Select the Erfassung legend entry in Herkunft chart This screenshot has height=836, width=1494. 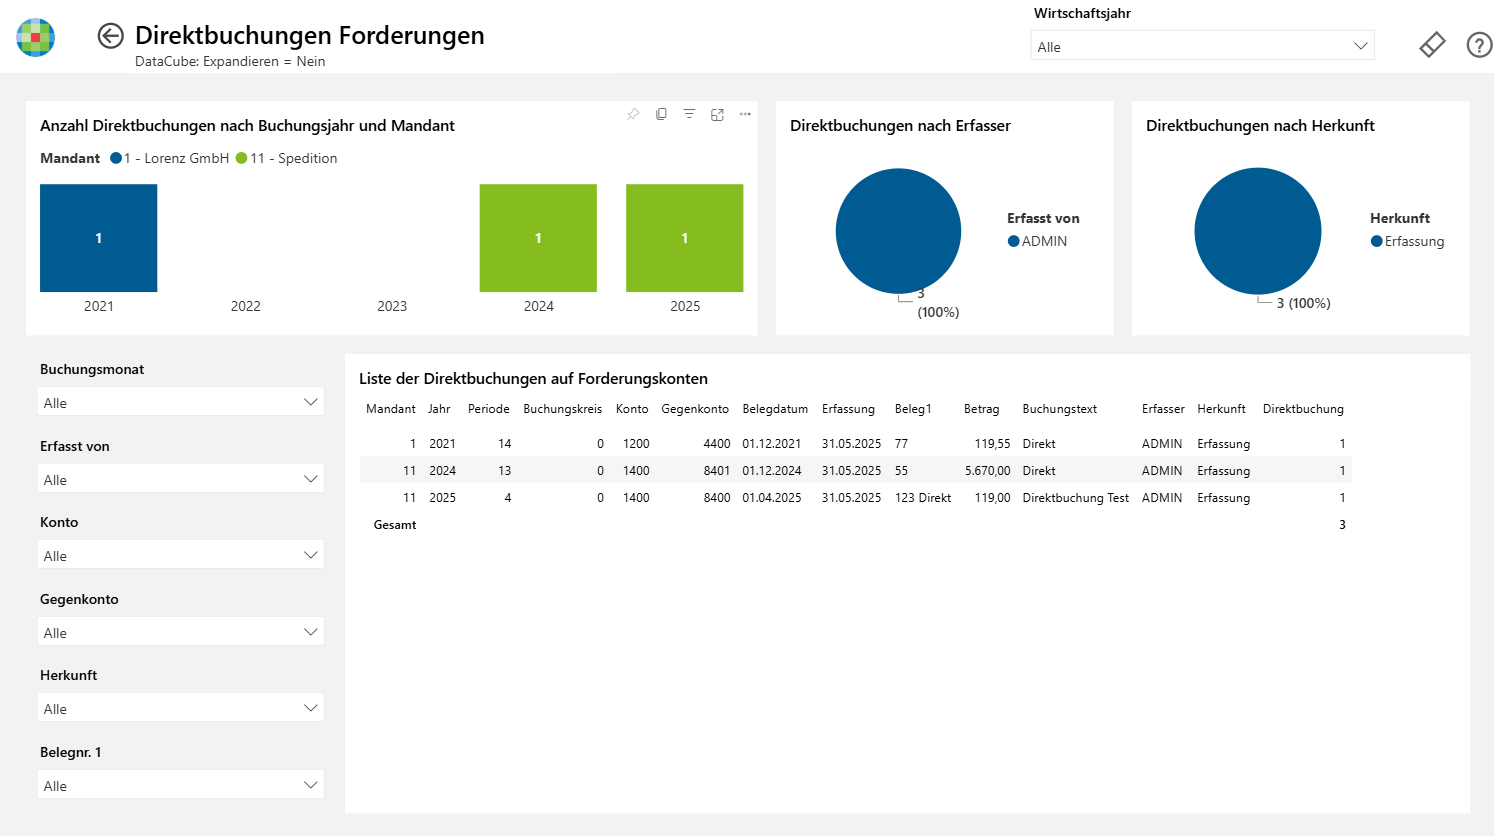1408,241
